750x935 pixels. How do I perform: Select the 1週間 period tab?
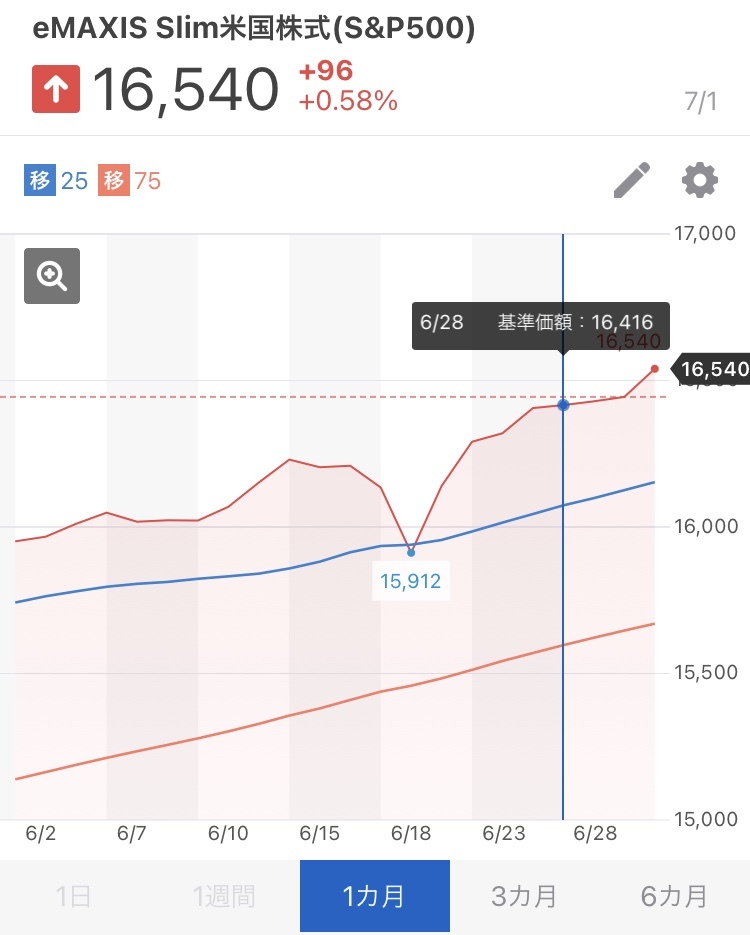pyautogui.click(x=224, y=896)
